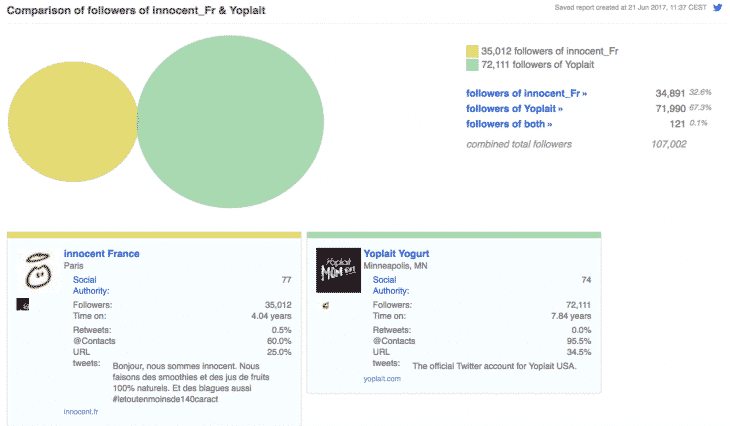
Task: Click small badge icon under innocent avatar
Action: (22, 303)
